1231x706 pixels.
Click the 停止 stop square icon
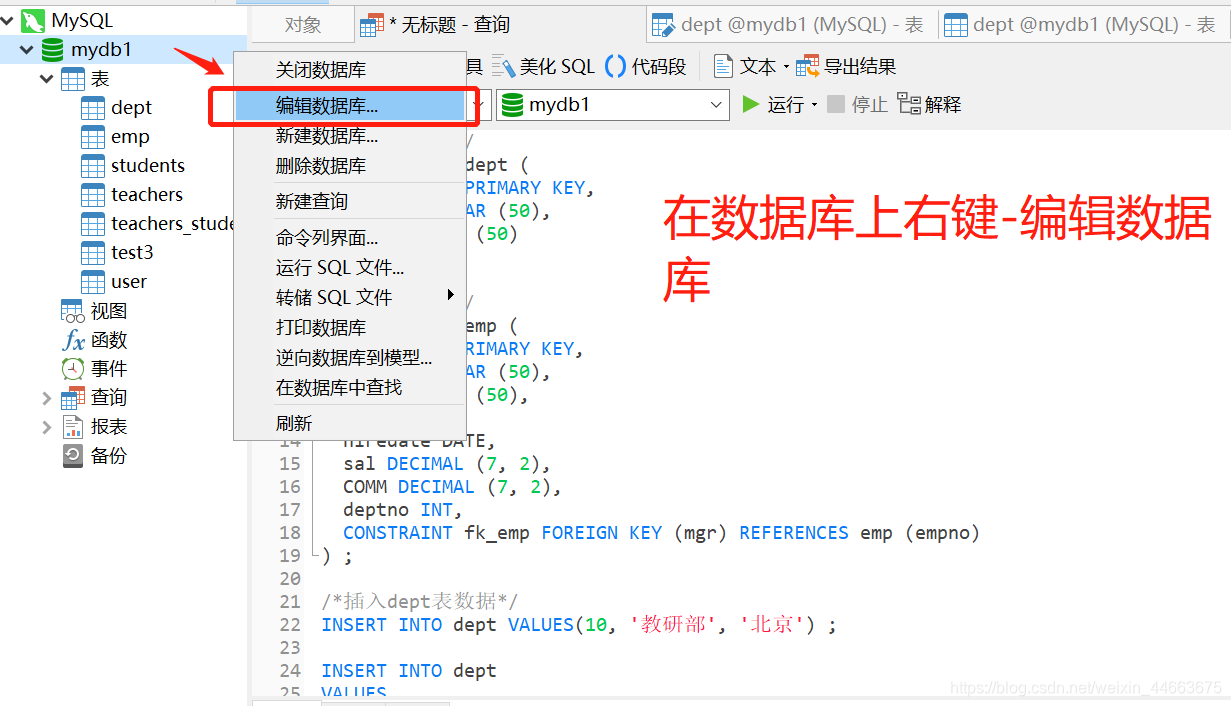[x=836, y=104]
